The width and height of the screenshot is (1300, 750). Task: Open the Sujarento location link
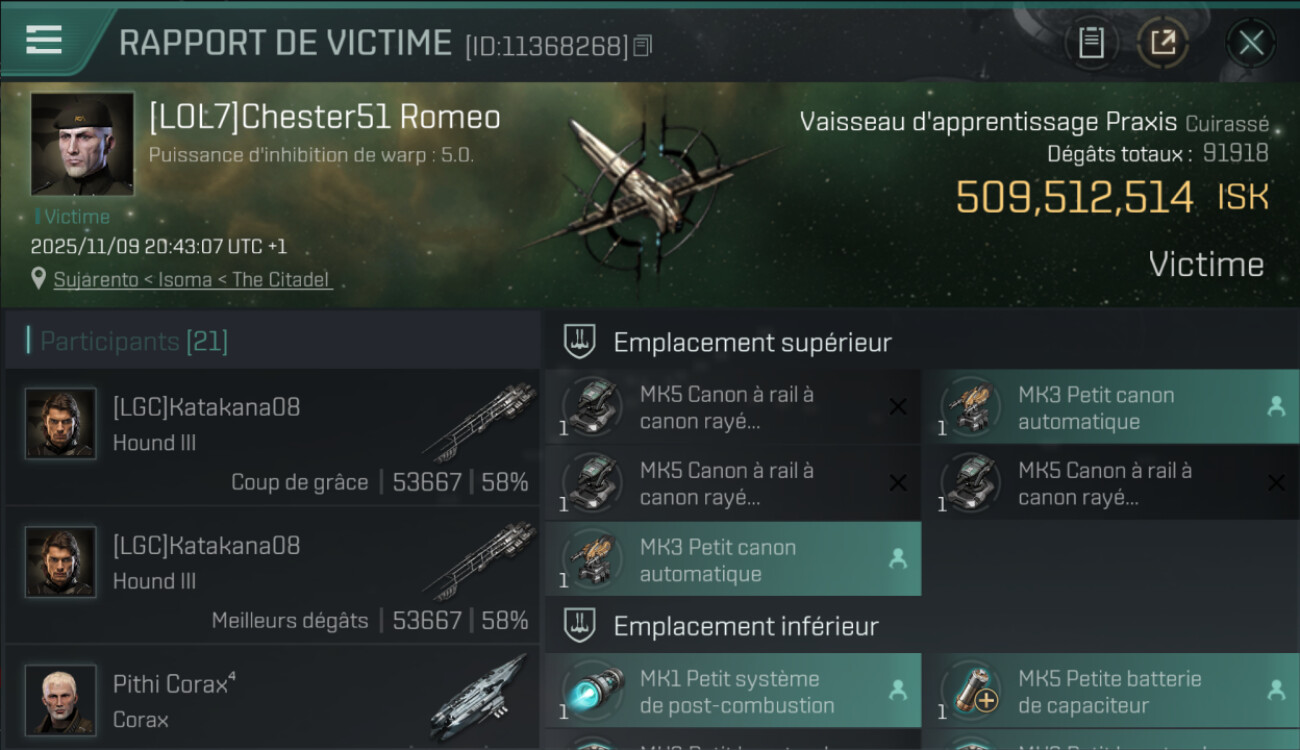pyautogui.click(x=192, y=280)
